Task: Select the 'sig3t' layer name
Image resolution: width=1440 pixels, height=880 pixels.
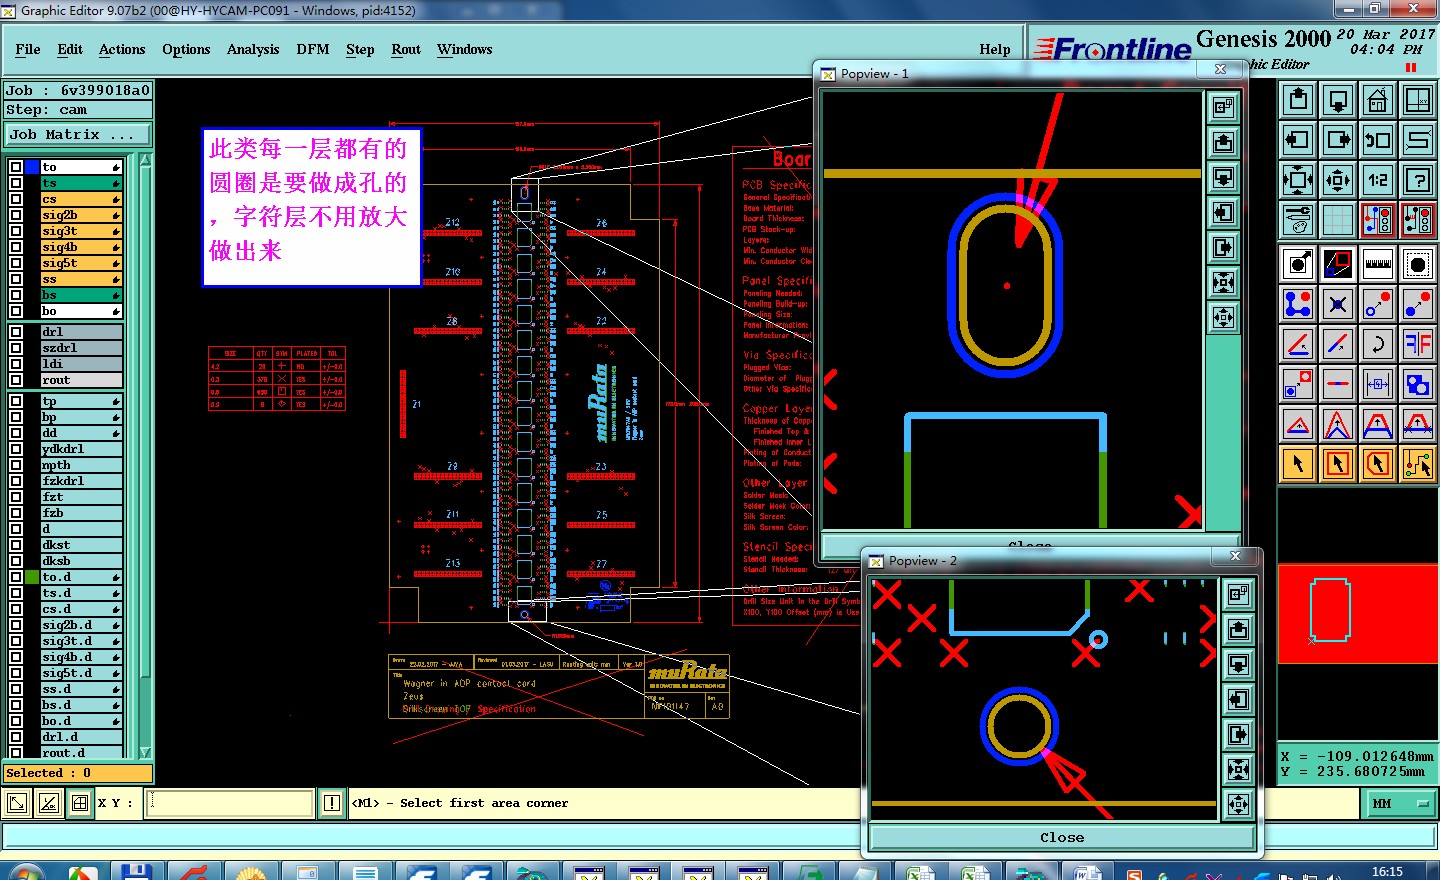Action: pyautogui.click(x=81, y=231)
